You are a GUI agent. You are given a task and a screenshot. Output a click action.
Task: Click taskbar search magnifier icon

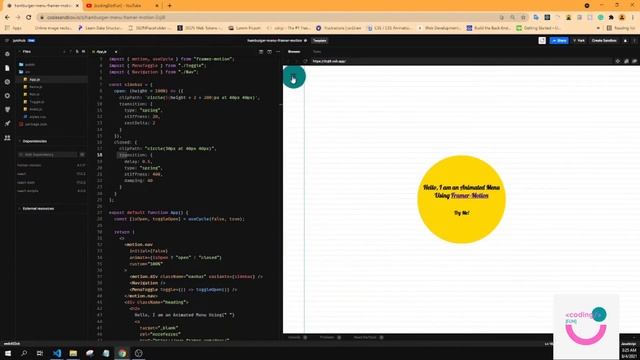coord(24,353)
